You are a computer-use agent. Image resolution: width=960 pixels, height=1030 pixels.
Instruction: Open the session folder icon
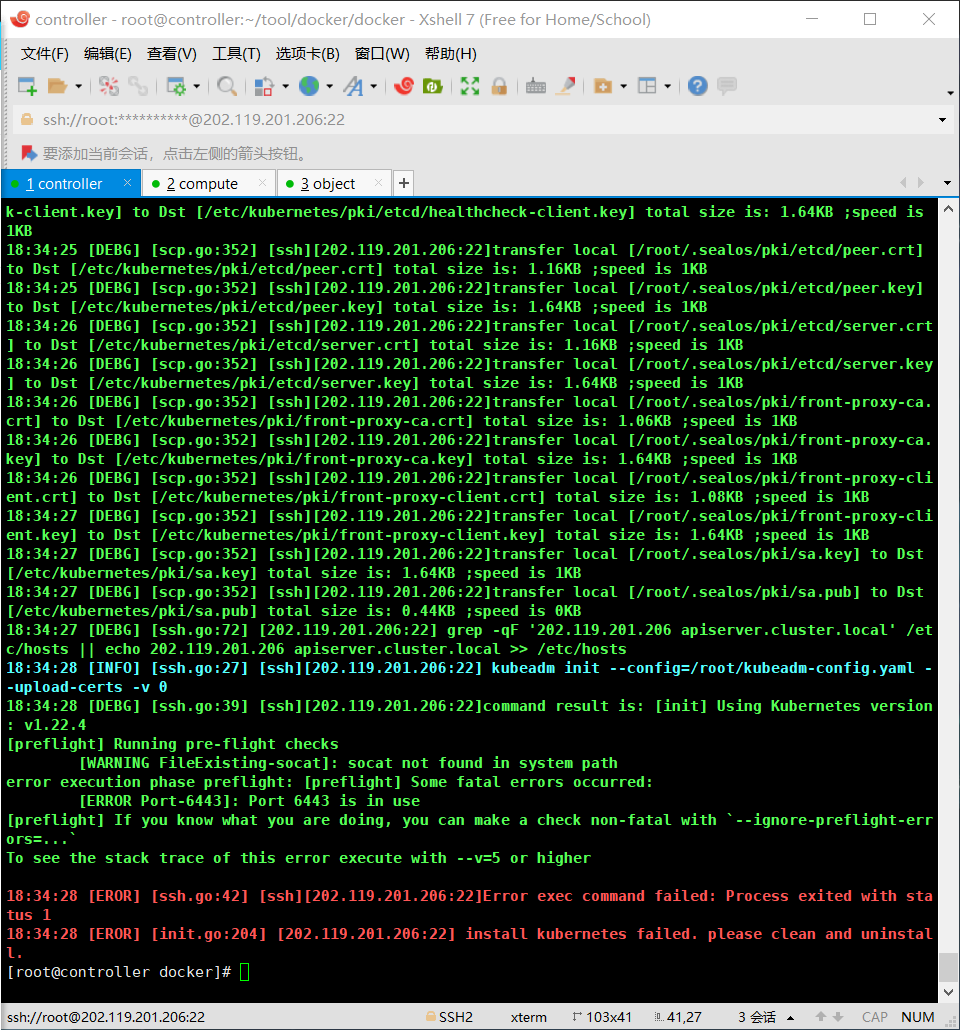tap(58, 86)
